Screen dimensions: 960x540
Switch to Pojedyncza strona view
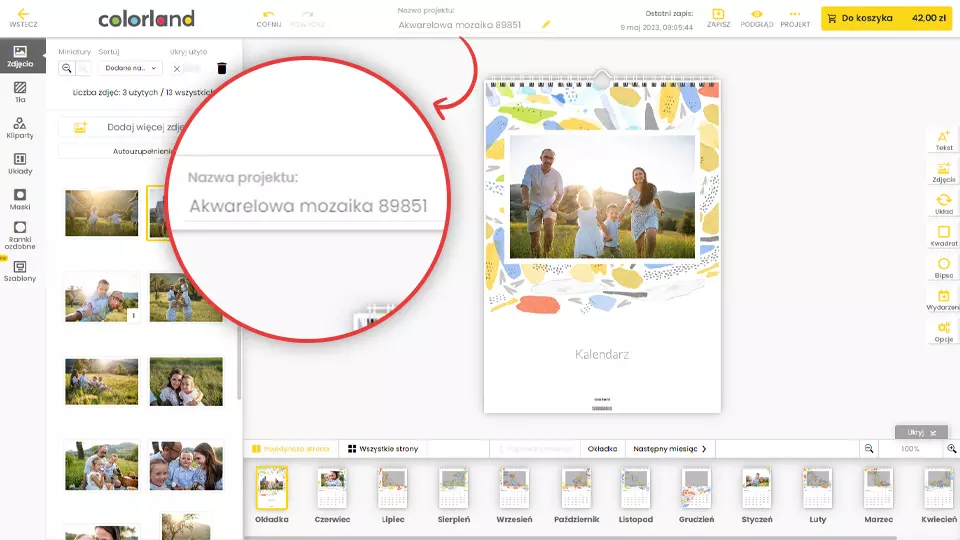pyautogui.click(x=290, y=449)
